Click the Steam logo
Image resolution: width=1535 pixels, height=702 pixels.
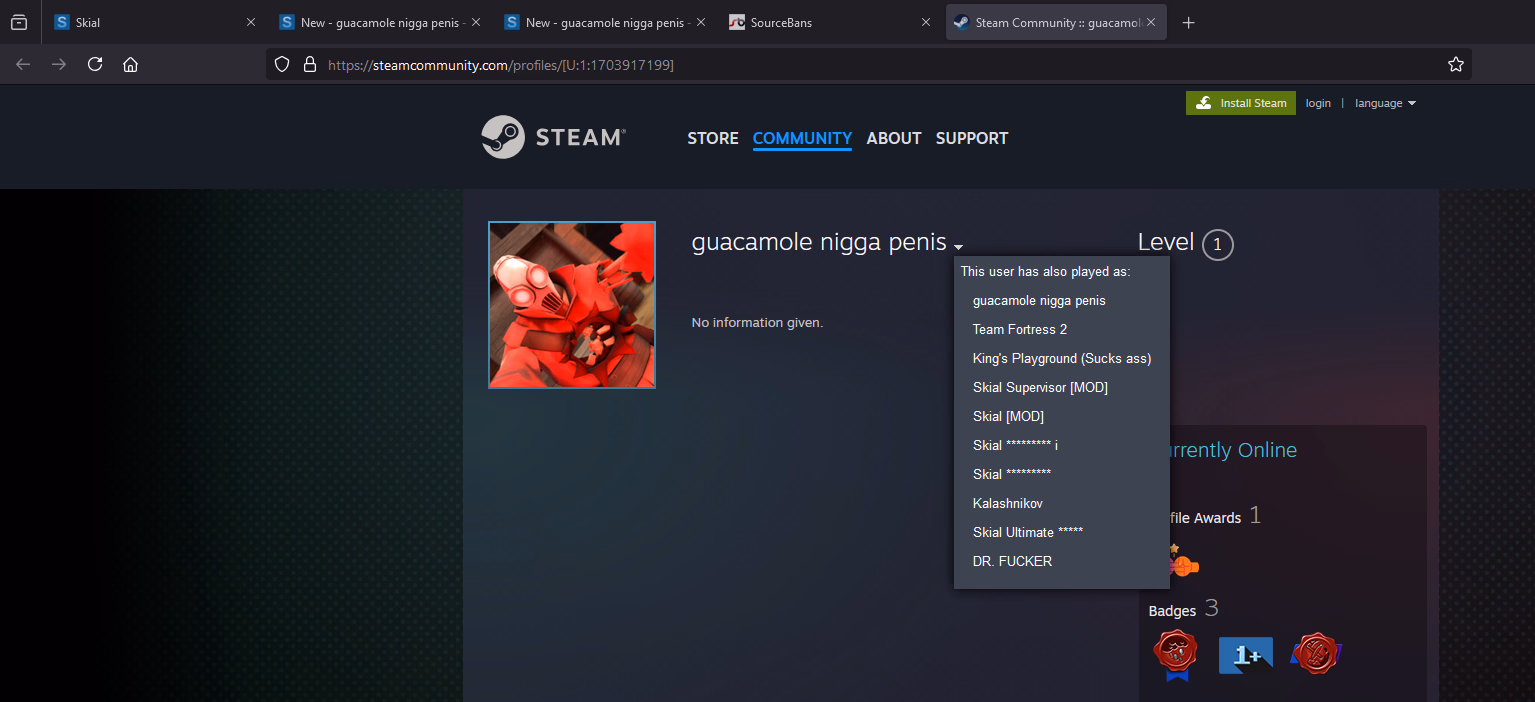click(553, 137)
